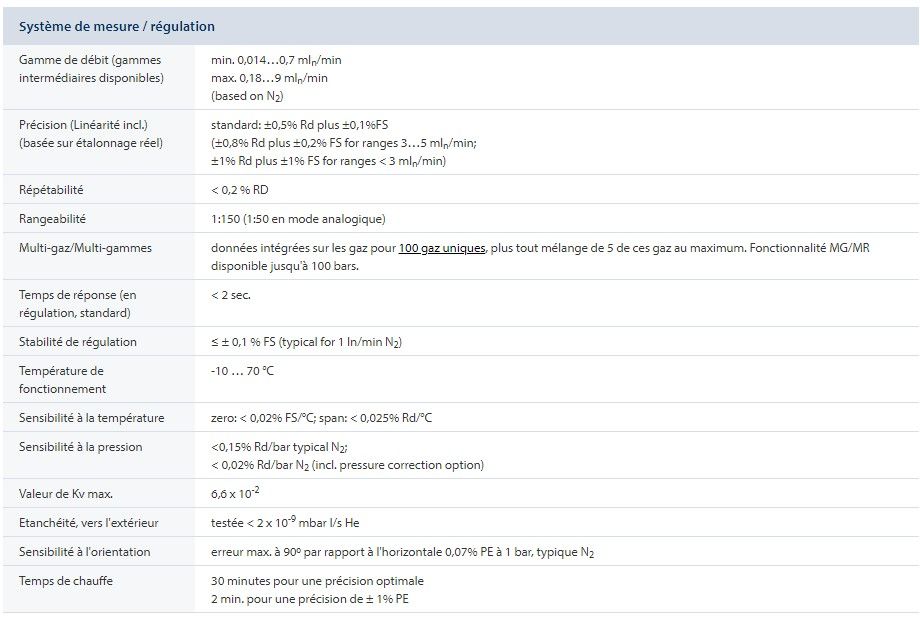Click the "Précision (Linéarité incl.)" label

(x=83, y=125)
